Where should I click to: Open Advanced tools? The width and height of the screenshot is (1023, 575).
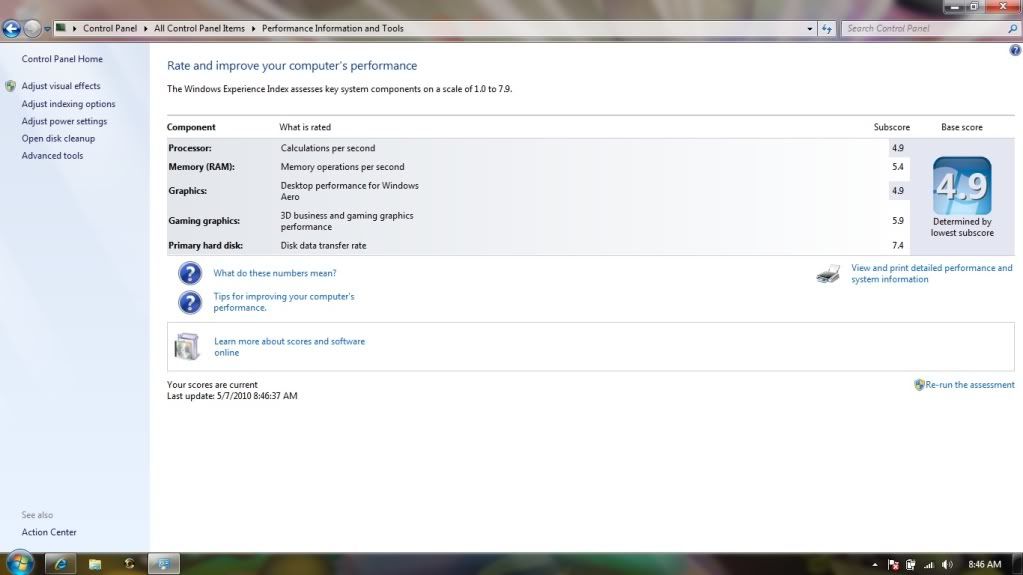(x=52, y=156)
